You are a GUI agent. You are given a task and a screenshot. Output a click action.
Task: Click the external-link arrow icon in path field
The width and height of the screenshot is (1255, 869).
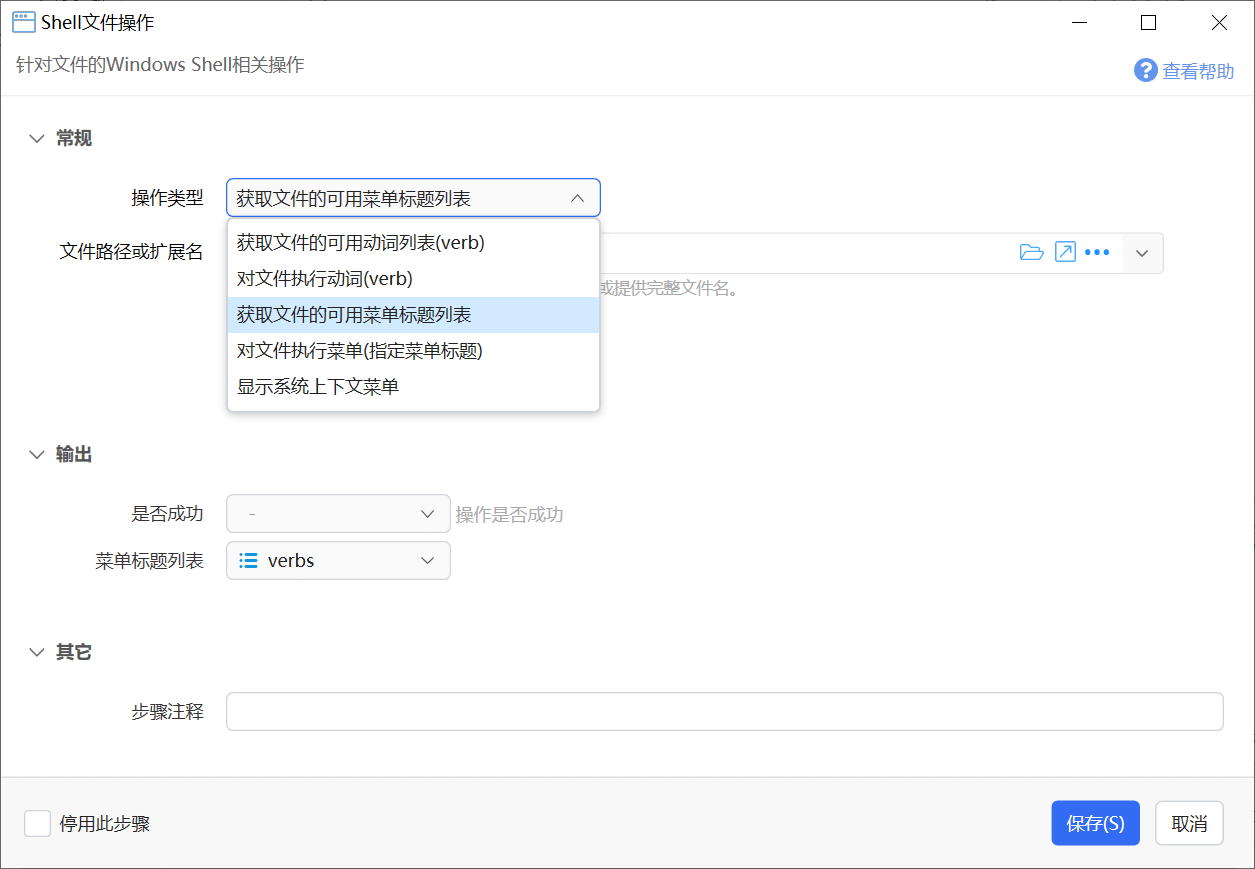pyautogui.click(x=1066, y=252)
